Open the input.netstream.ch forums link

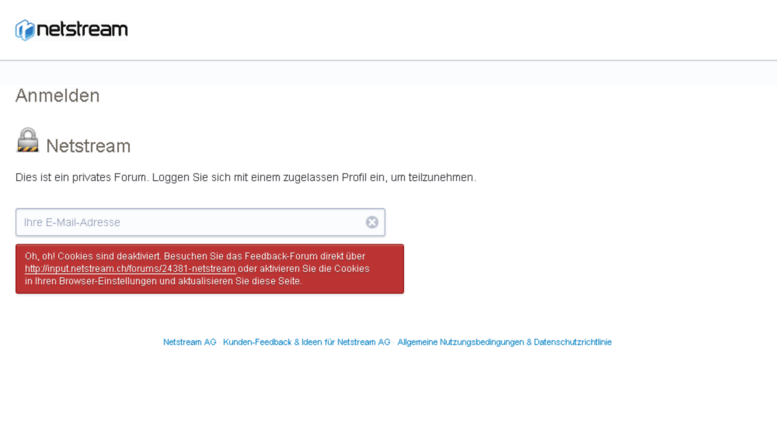pyautogui.click(x=130, y=268)
